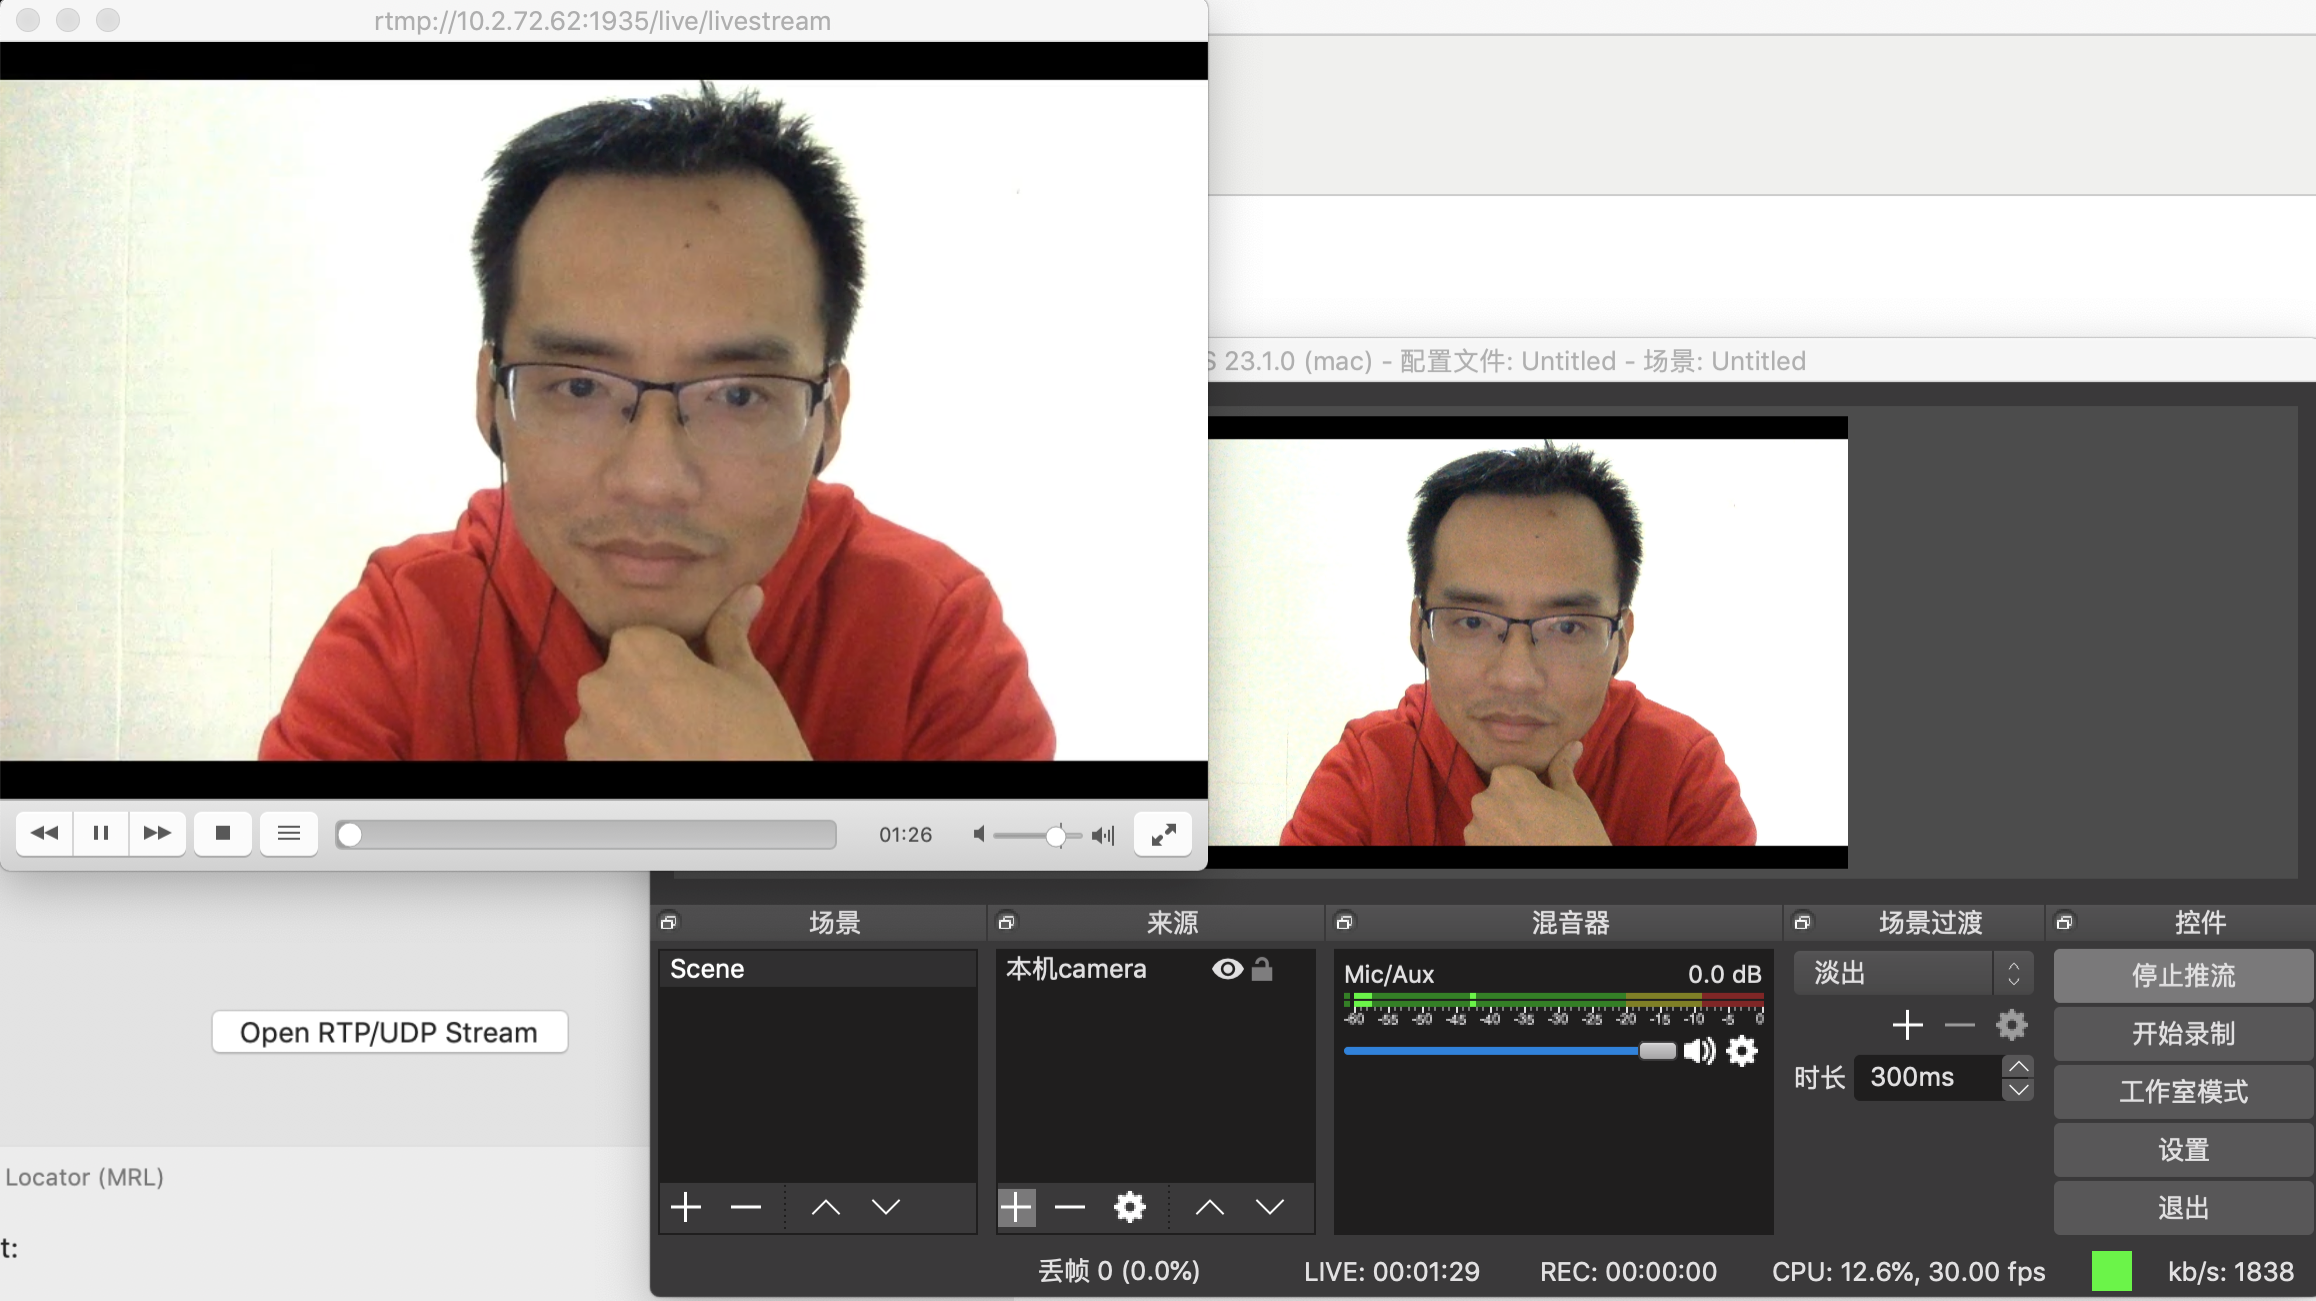
Task: Click the 300ms duration field
Action: (1929, 1077)
